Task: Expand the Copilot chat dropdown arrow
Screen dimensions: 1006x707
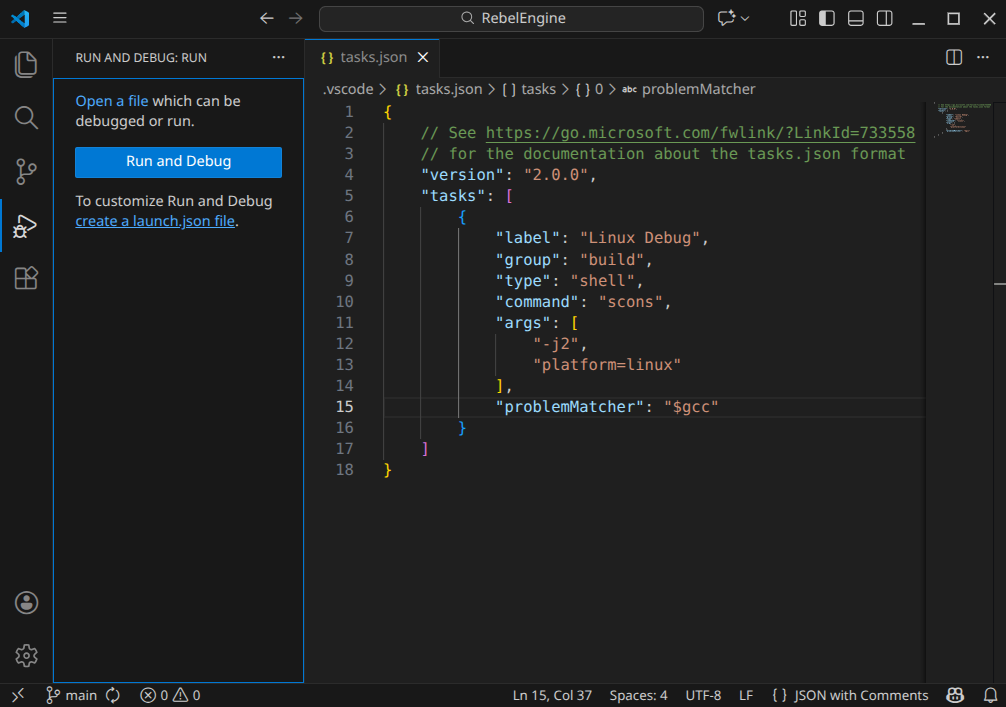Action: 745,19
